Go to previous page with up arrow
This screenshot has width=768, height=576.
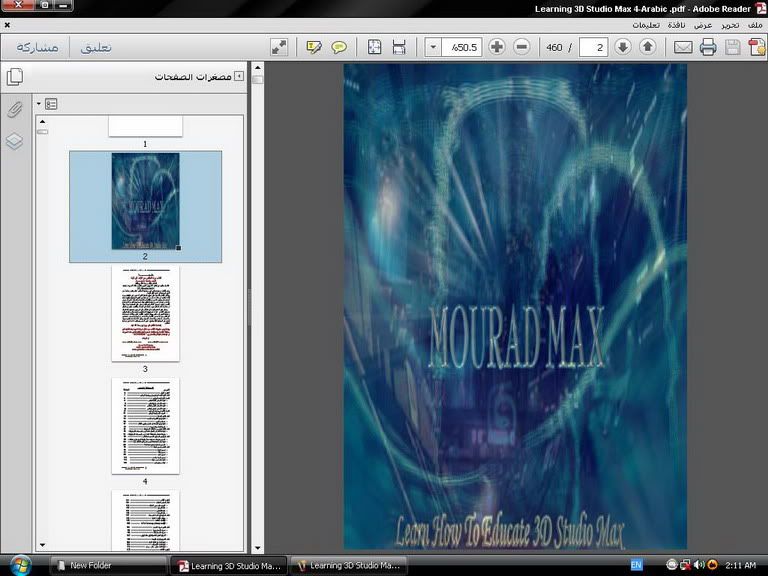point(648,47)
